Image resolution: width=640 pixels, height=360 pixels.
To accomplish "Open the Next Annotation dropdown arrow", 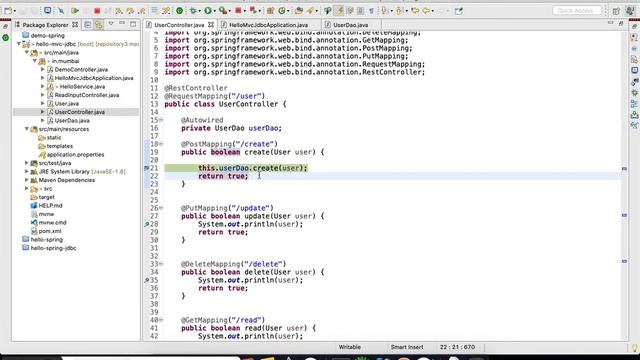I will pos(391,11).
